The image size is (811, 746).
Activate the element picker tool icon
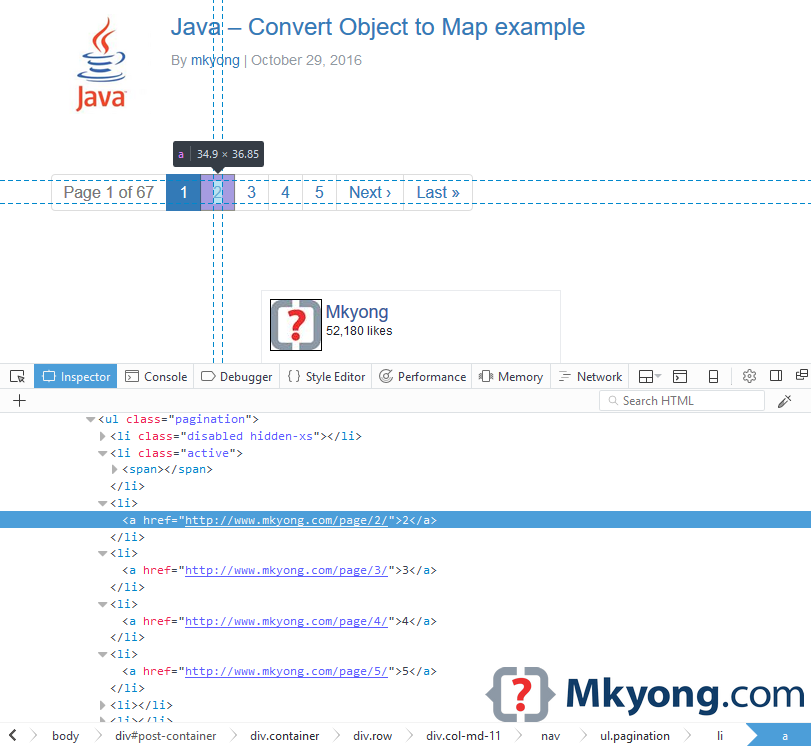[x=17, y=377]
